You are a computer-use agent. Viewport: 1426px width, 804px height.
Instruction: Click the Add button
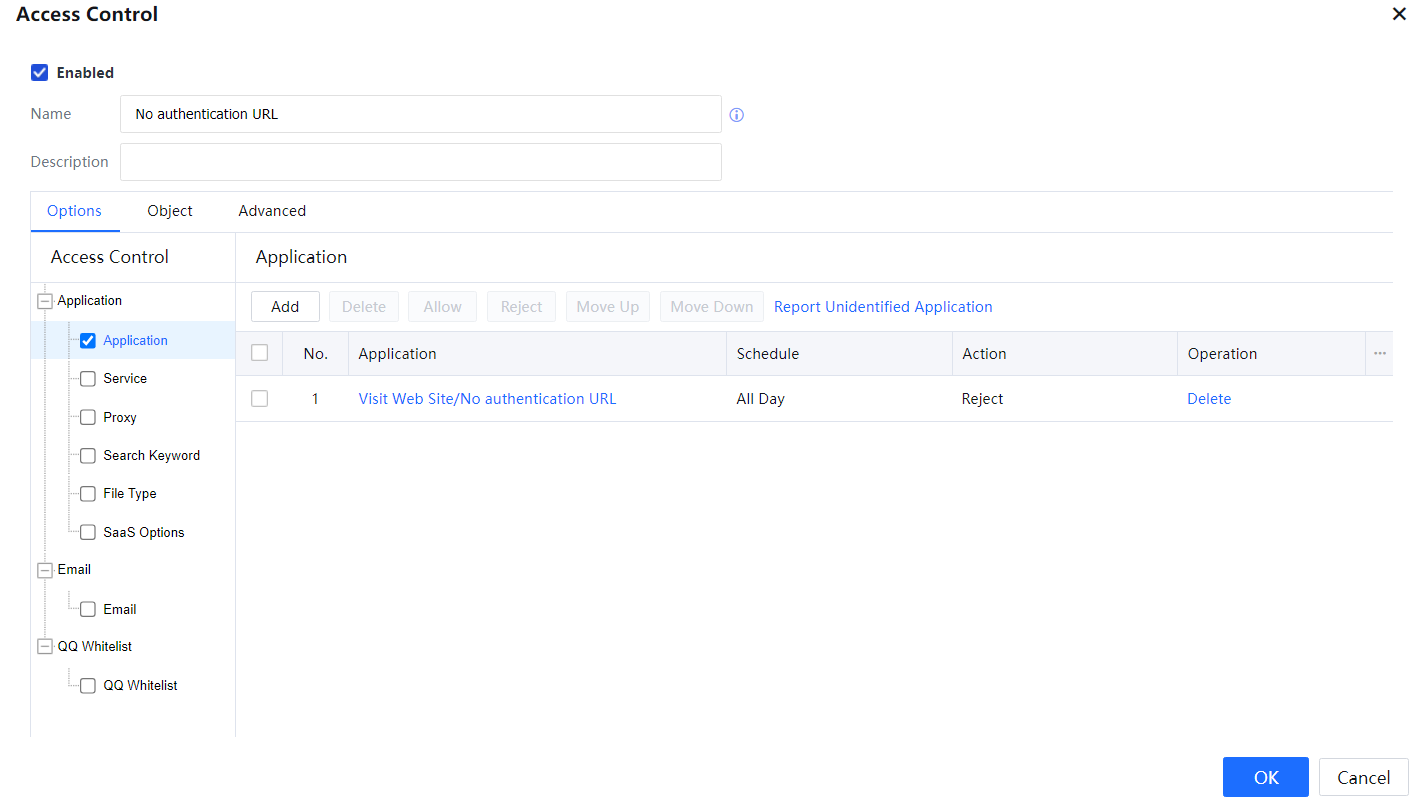pyautogui.click(x=285, y=307)
